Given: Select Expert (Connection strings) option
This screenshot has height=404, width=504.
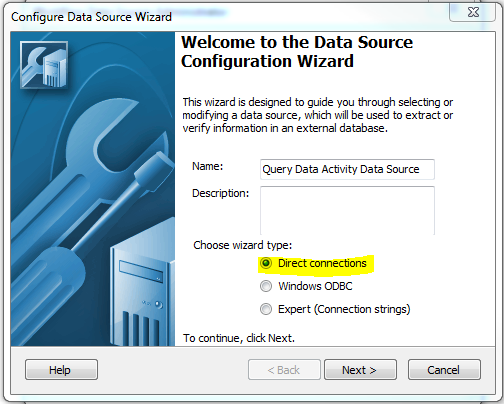Looking at the screenshot, I should click(266, 309).
